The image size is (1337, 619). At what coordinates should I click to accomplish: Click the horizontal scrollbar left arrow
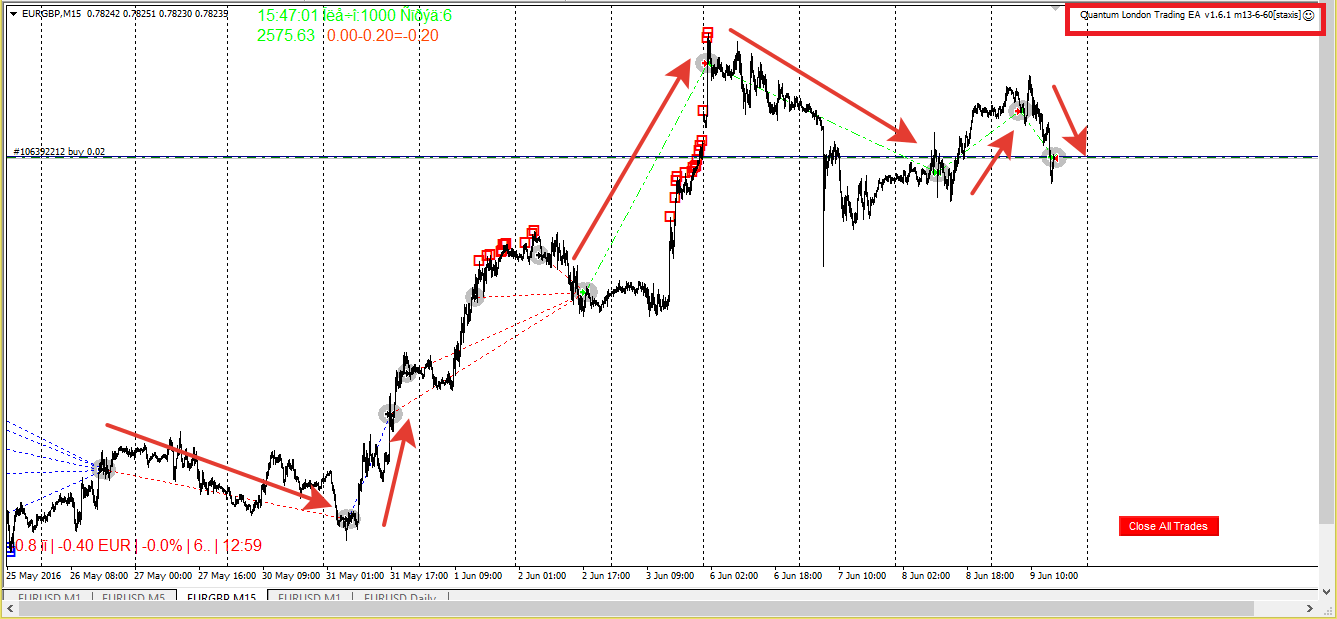tap(9, 609)
